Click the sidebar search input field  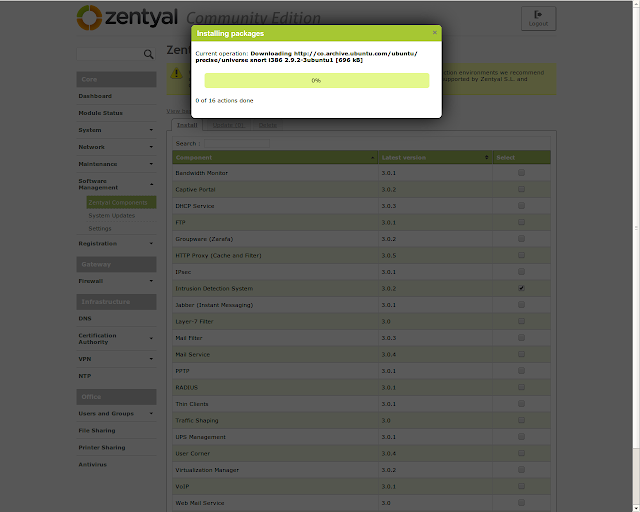(109, 54)
